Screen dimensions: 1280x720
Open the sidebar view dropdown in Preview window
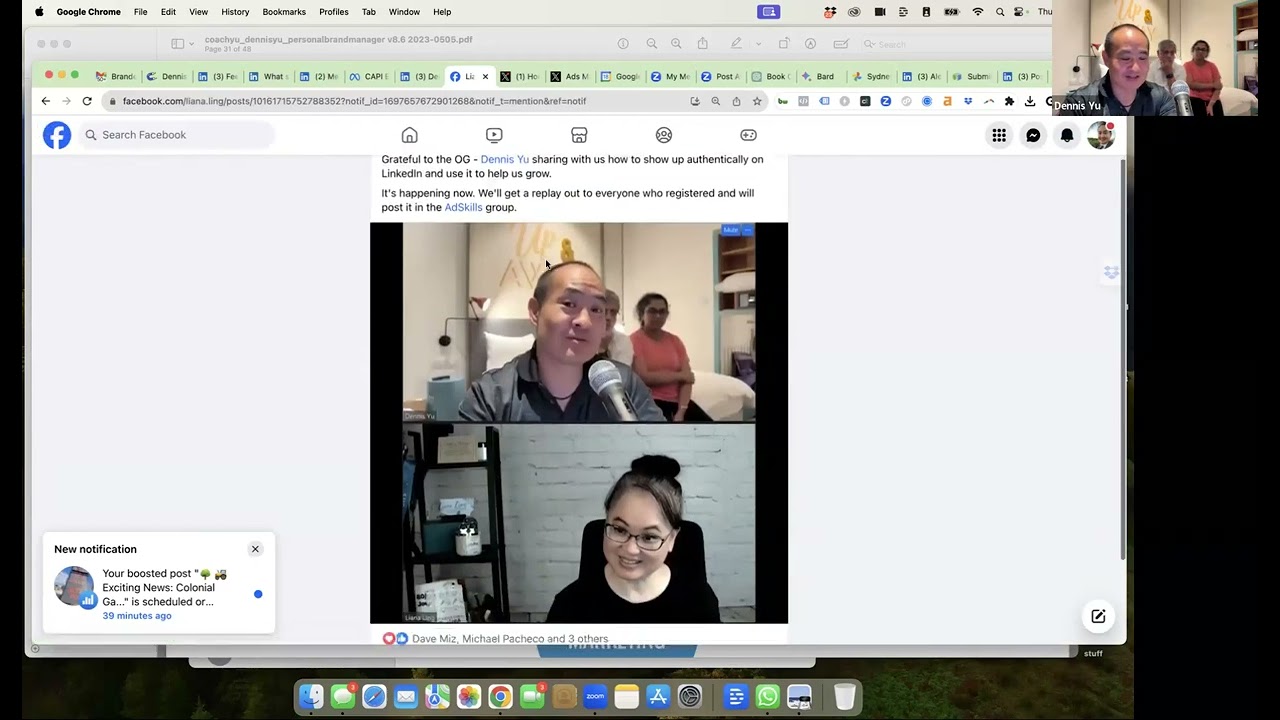[x=181, y=44]
